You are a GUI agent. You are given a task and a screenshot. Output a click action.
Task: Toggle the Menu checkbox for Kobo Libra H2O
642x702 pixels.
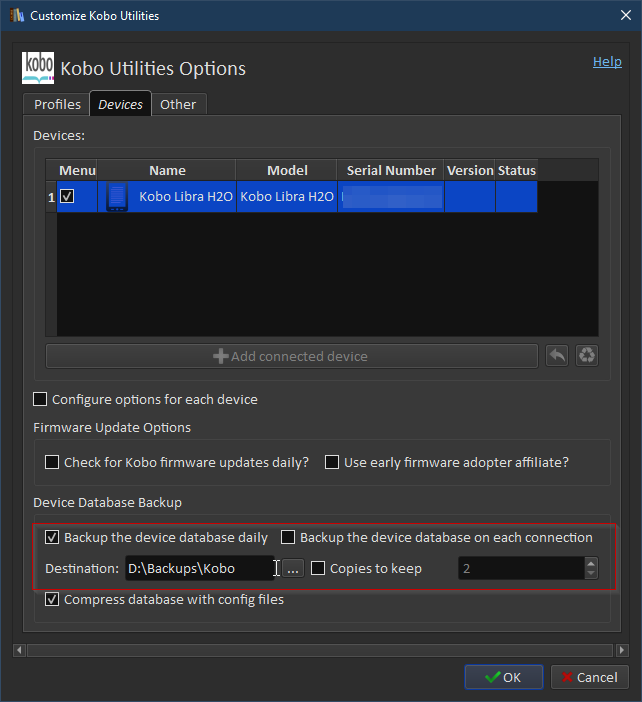(67, 197)
